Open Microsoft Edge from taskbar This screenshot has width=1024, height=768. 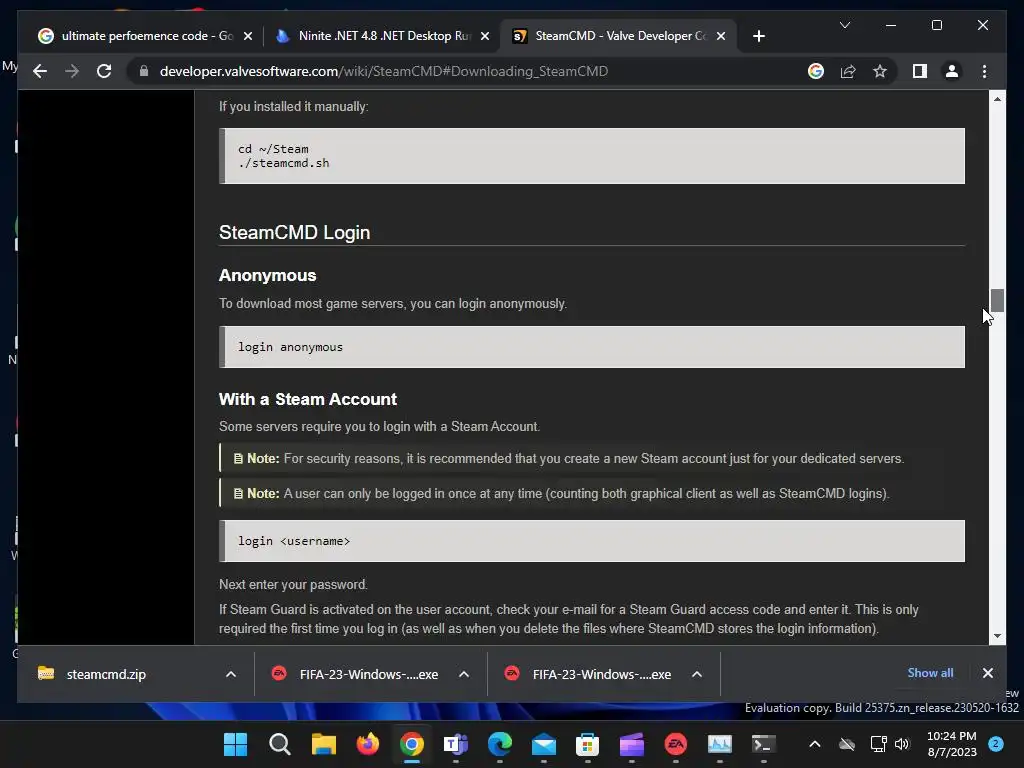[500, 744]
